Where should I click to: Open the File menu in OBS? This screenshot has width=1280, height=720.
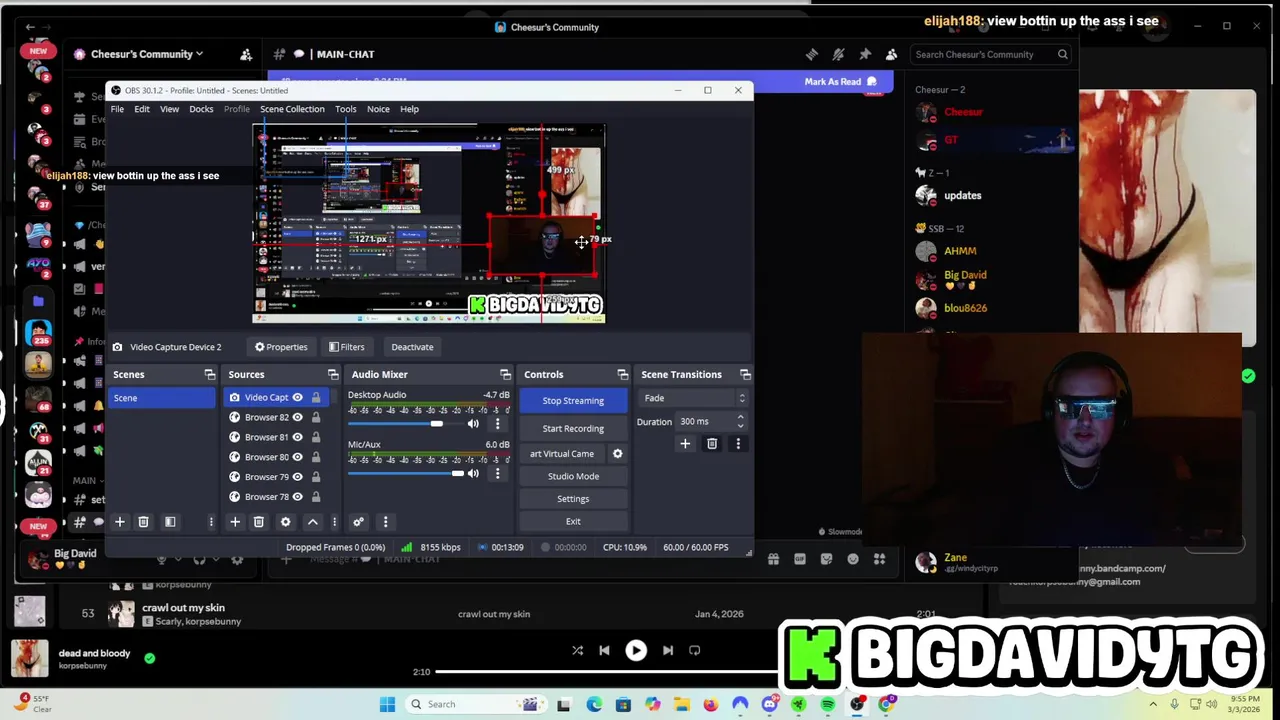(x=117, y=109)
